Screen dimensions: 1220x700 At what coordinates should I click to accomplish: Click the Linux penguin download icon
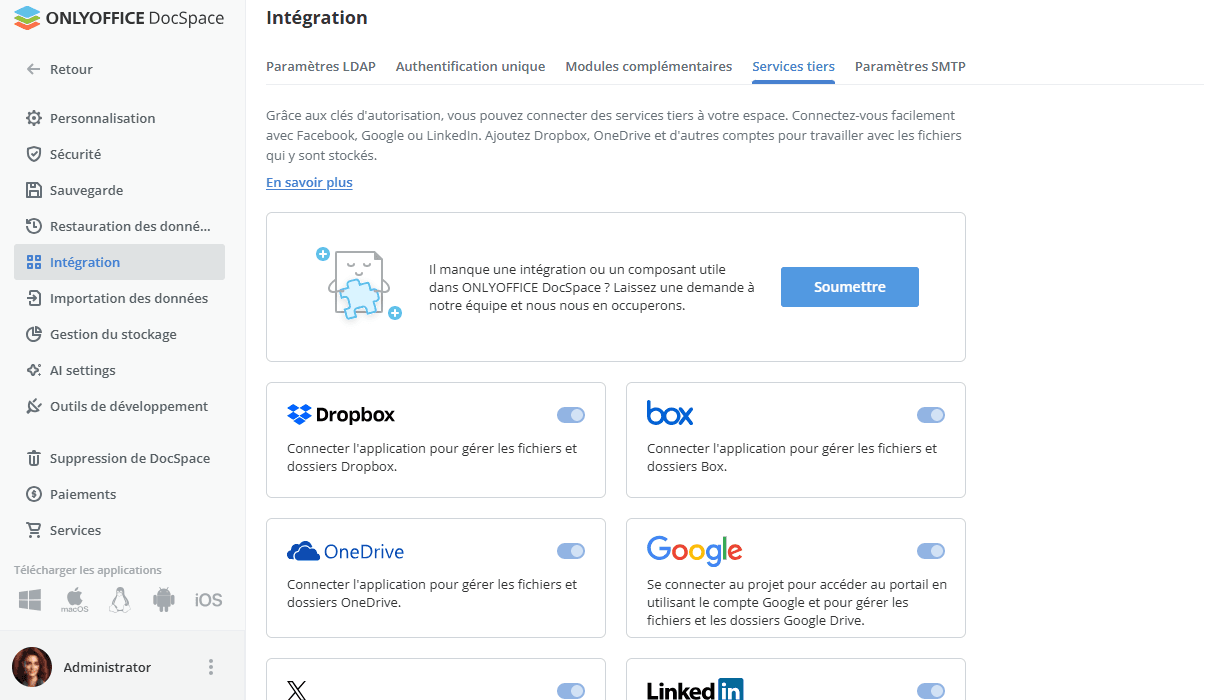click(120, 600)
